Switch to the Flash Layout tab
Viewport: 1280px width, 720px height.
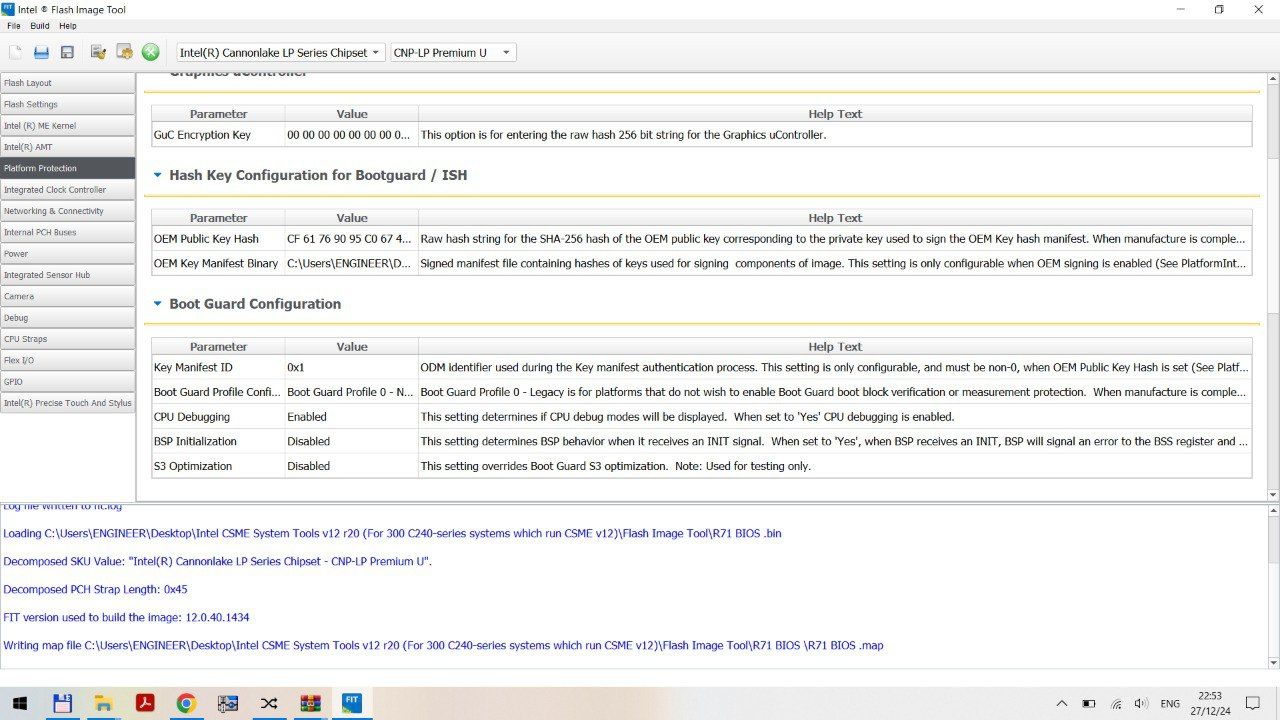pos(67,83)
